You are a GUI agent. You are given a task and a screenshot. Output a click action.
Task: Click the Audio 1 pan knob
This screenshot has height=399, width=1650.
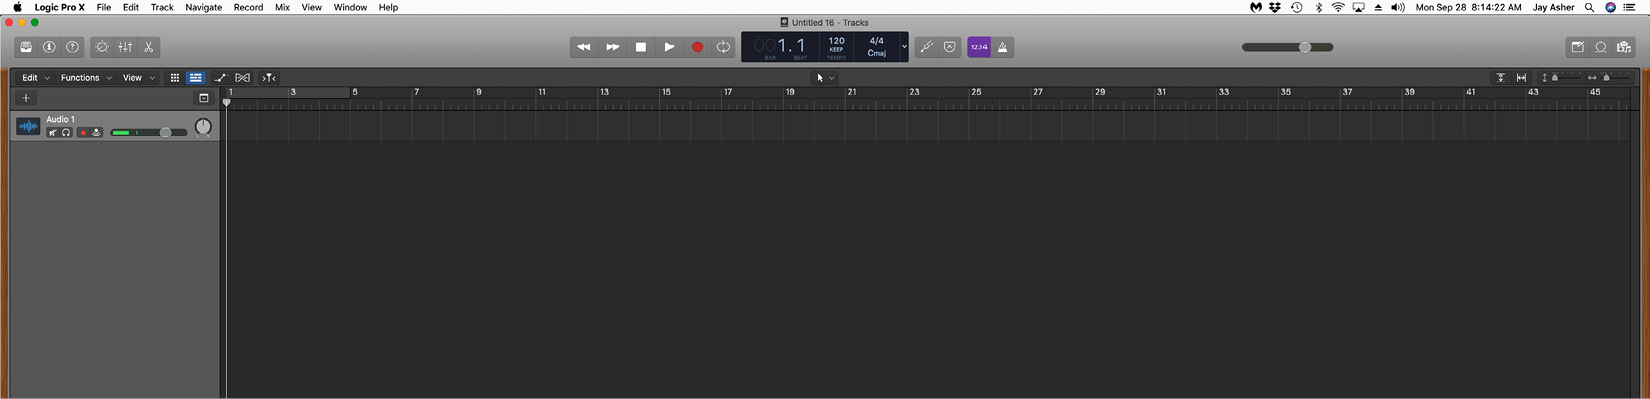pyautogui.click(x=203, y=127)
